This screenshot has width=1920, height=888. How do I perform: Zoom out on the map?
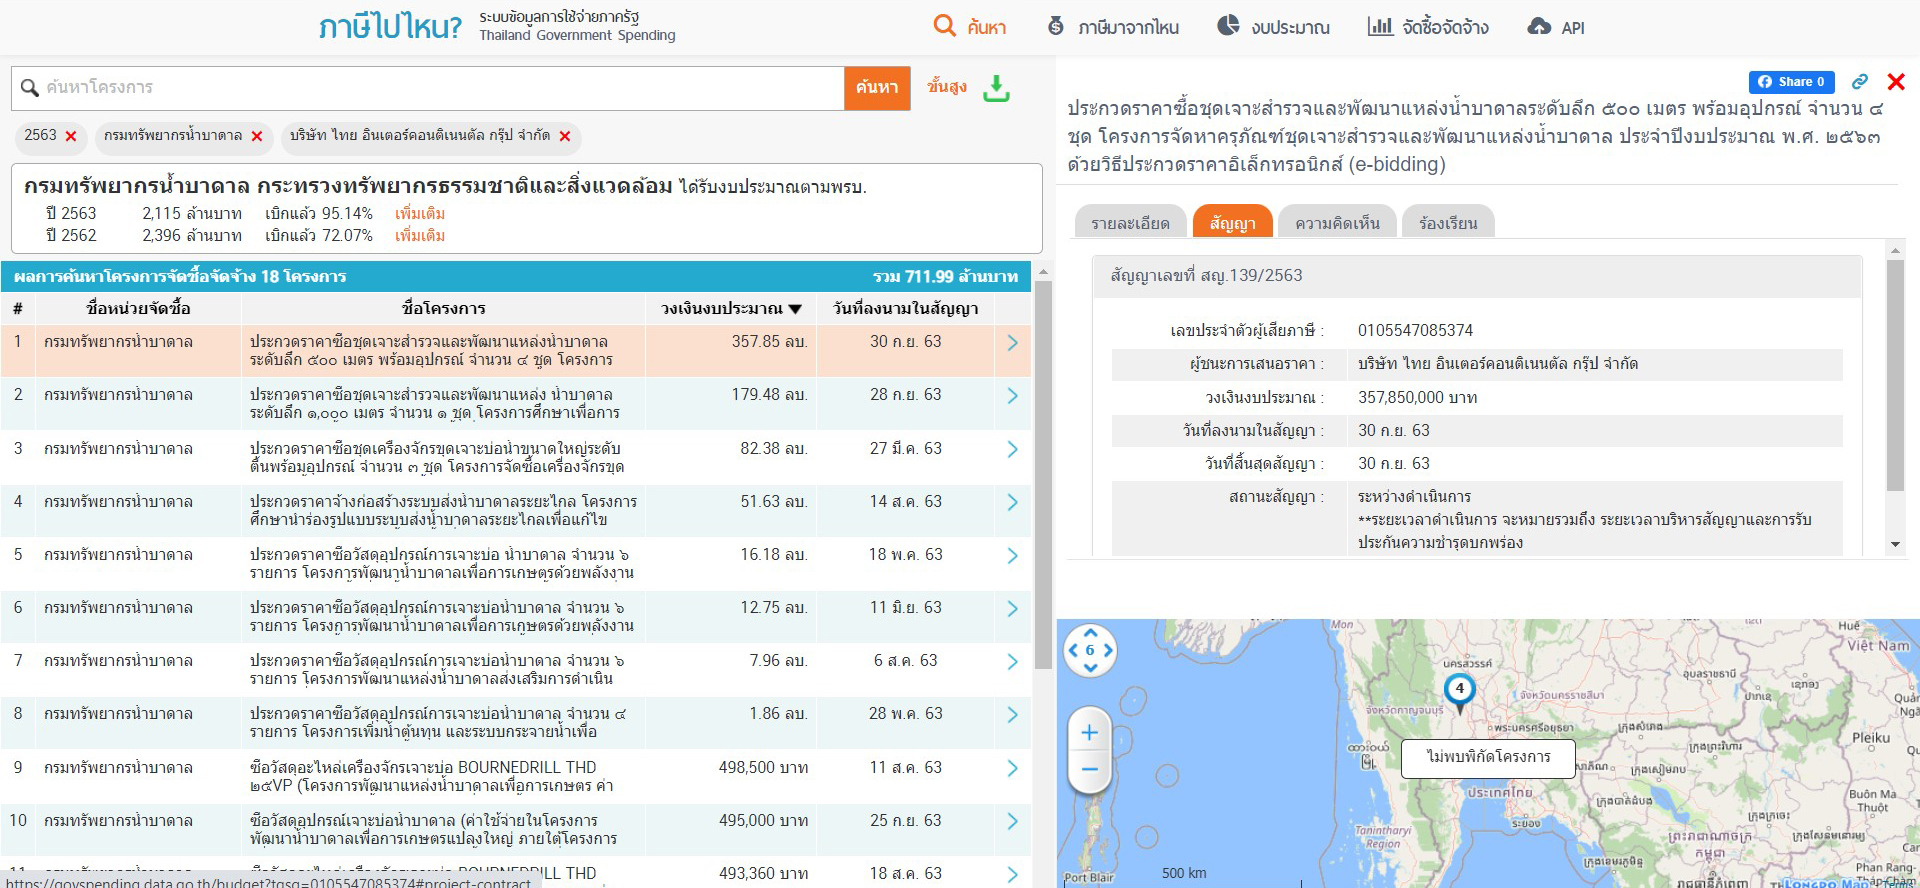(1089, 769)
